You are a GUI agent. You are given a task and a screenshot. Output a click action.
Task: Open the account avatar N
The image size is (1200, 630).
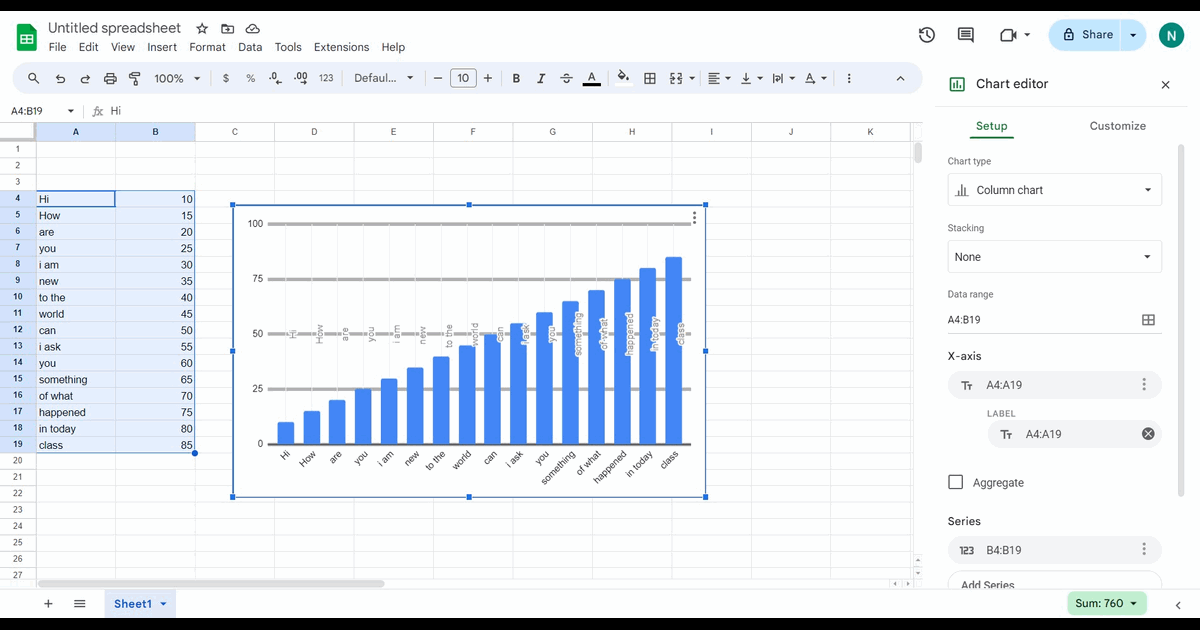click(x=1171, y=35)
